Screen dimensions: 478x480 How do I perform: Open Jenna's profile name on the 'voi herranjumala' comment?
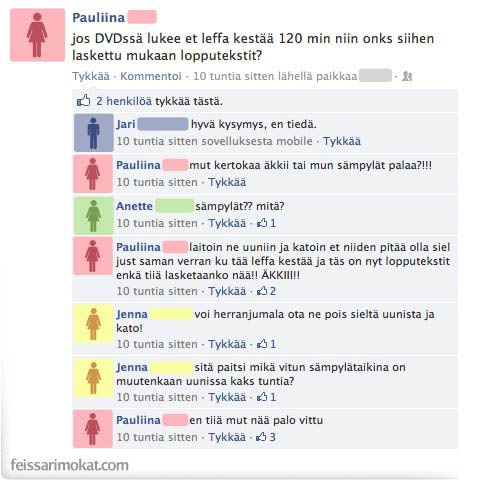132,314
